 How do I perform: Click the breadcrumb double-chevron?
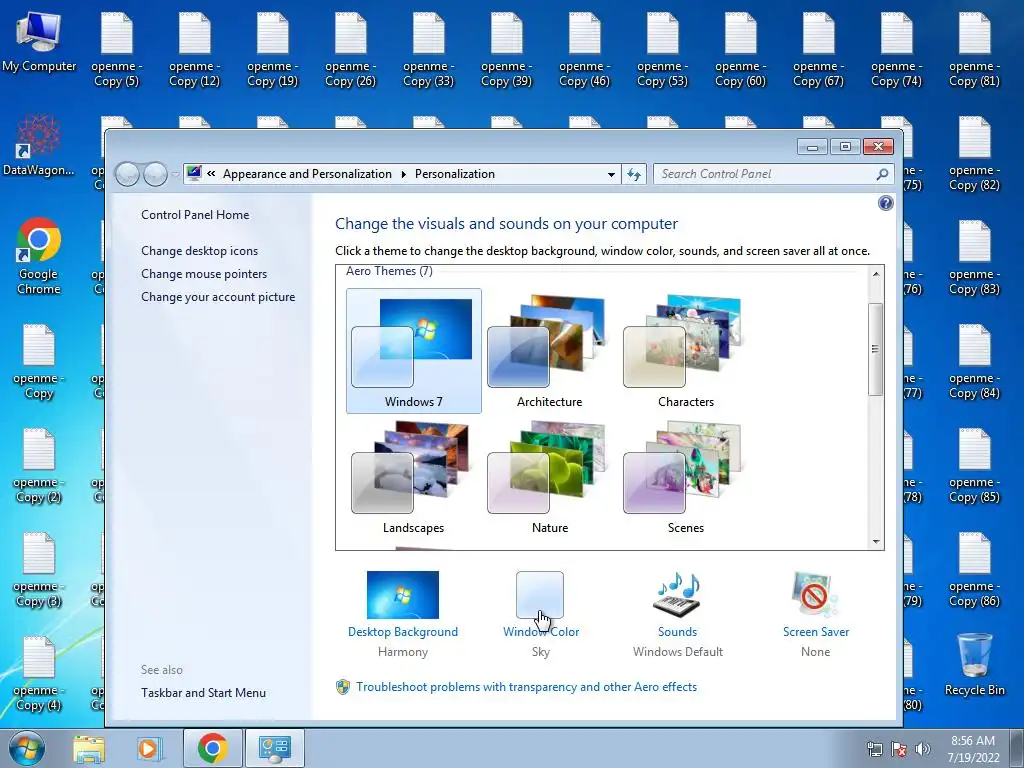coord(211,174)
